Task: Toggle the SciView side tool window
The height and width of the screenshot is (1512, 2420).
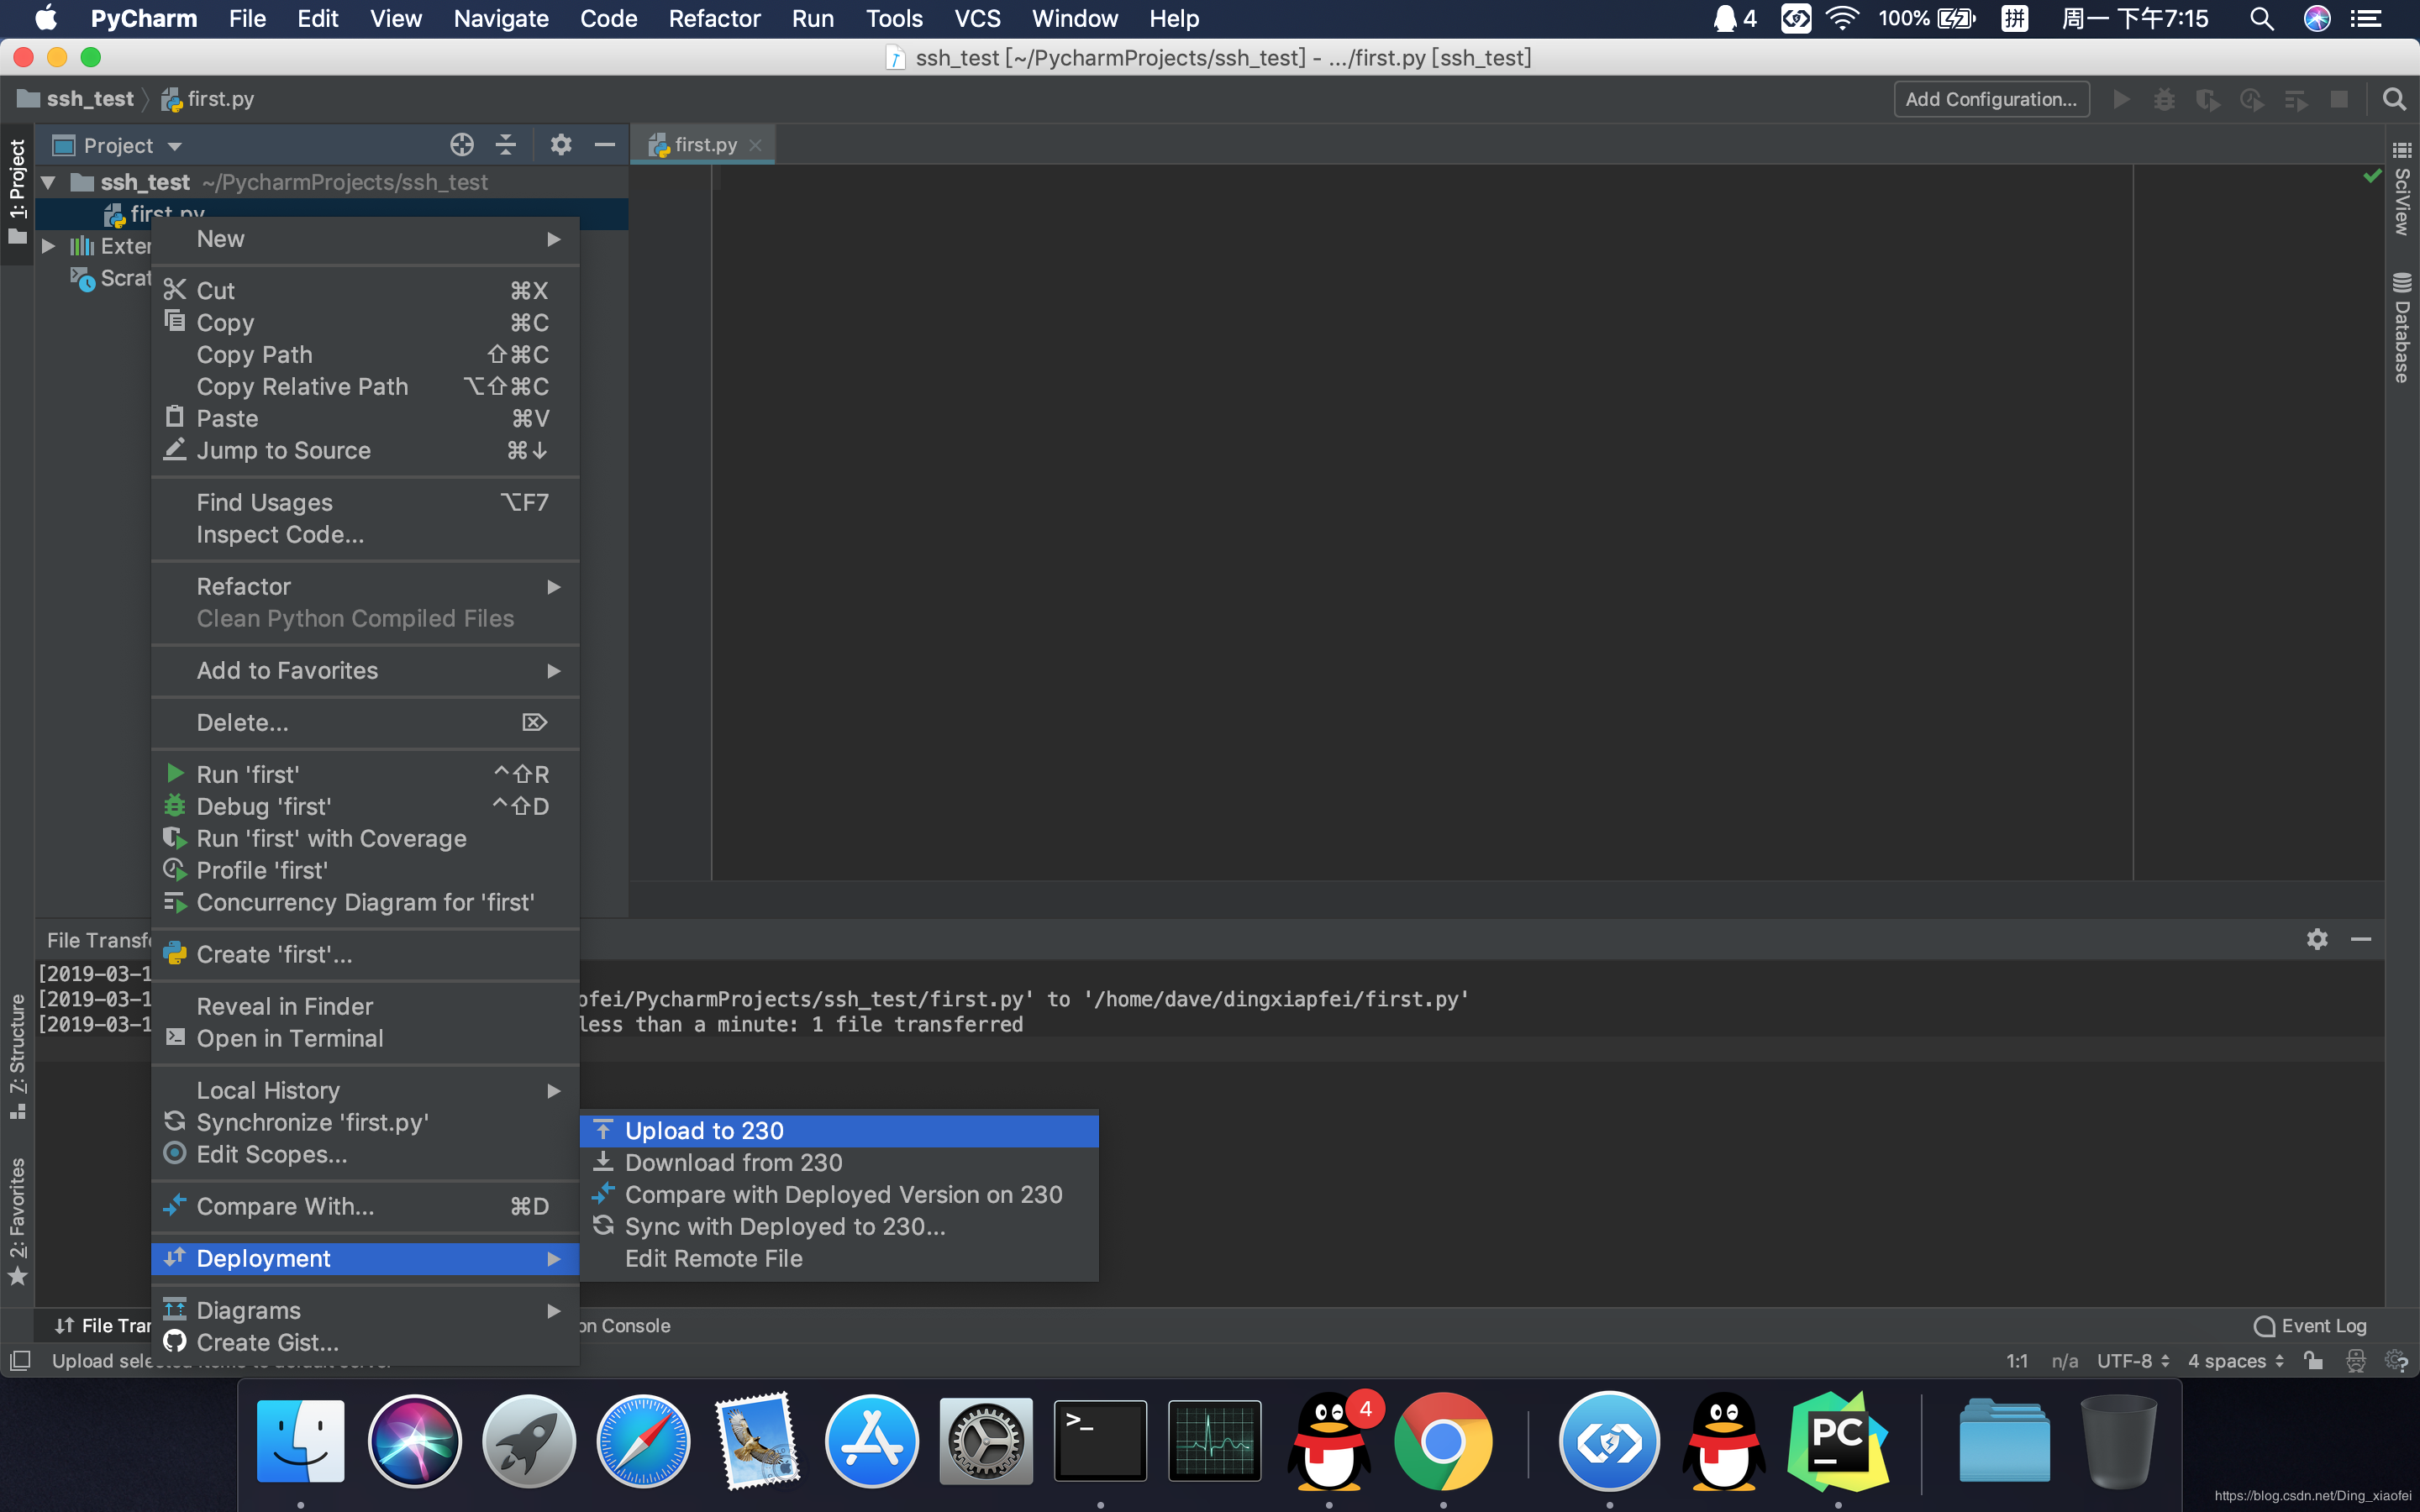Action: pyautogui.click(x=2401, y=190)
